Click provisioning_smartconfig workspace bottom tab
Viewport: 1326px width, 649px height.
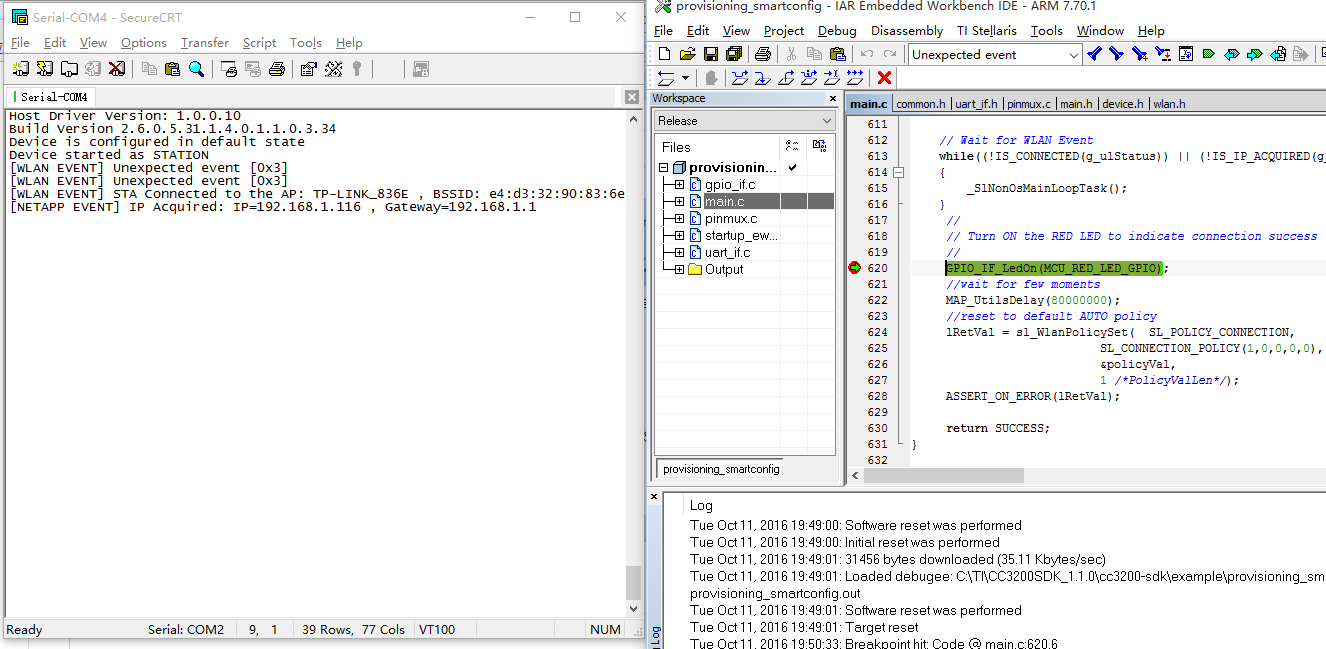tap(720, 469)
